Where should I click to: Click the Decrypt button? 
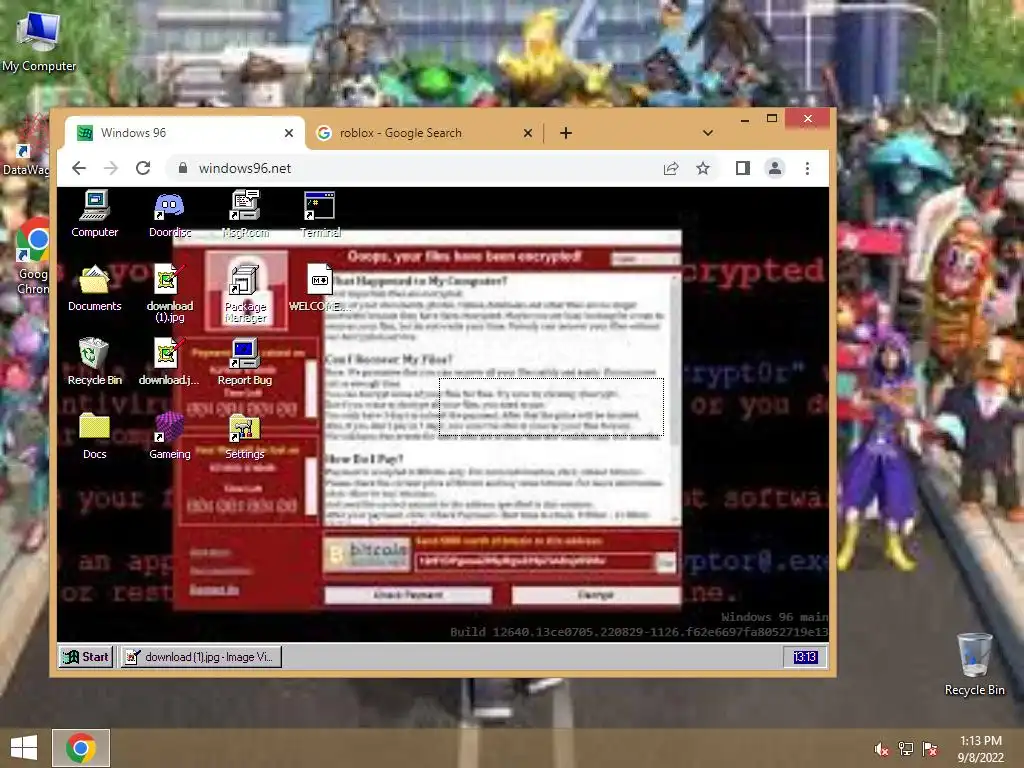pyautogui.click(x=596, y=595)
